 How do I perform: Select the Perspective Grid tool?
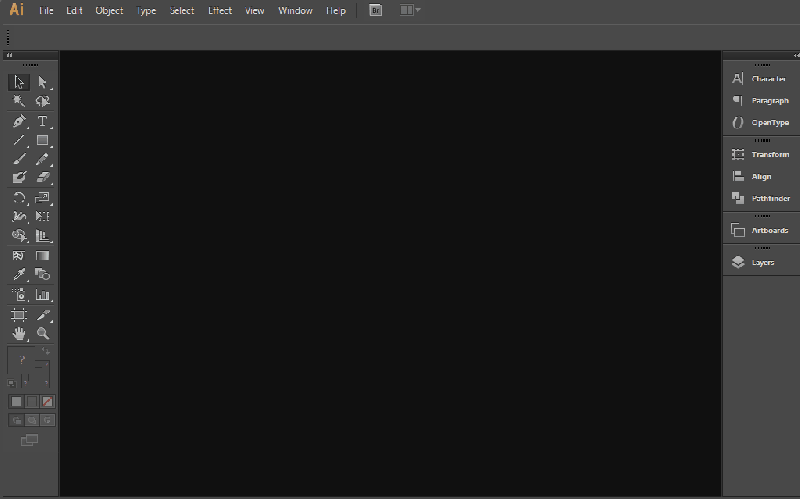point(42,236)
